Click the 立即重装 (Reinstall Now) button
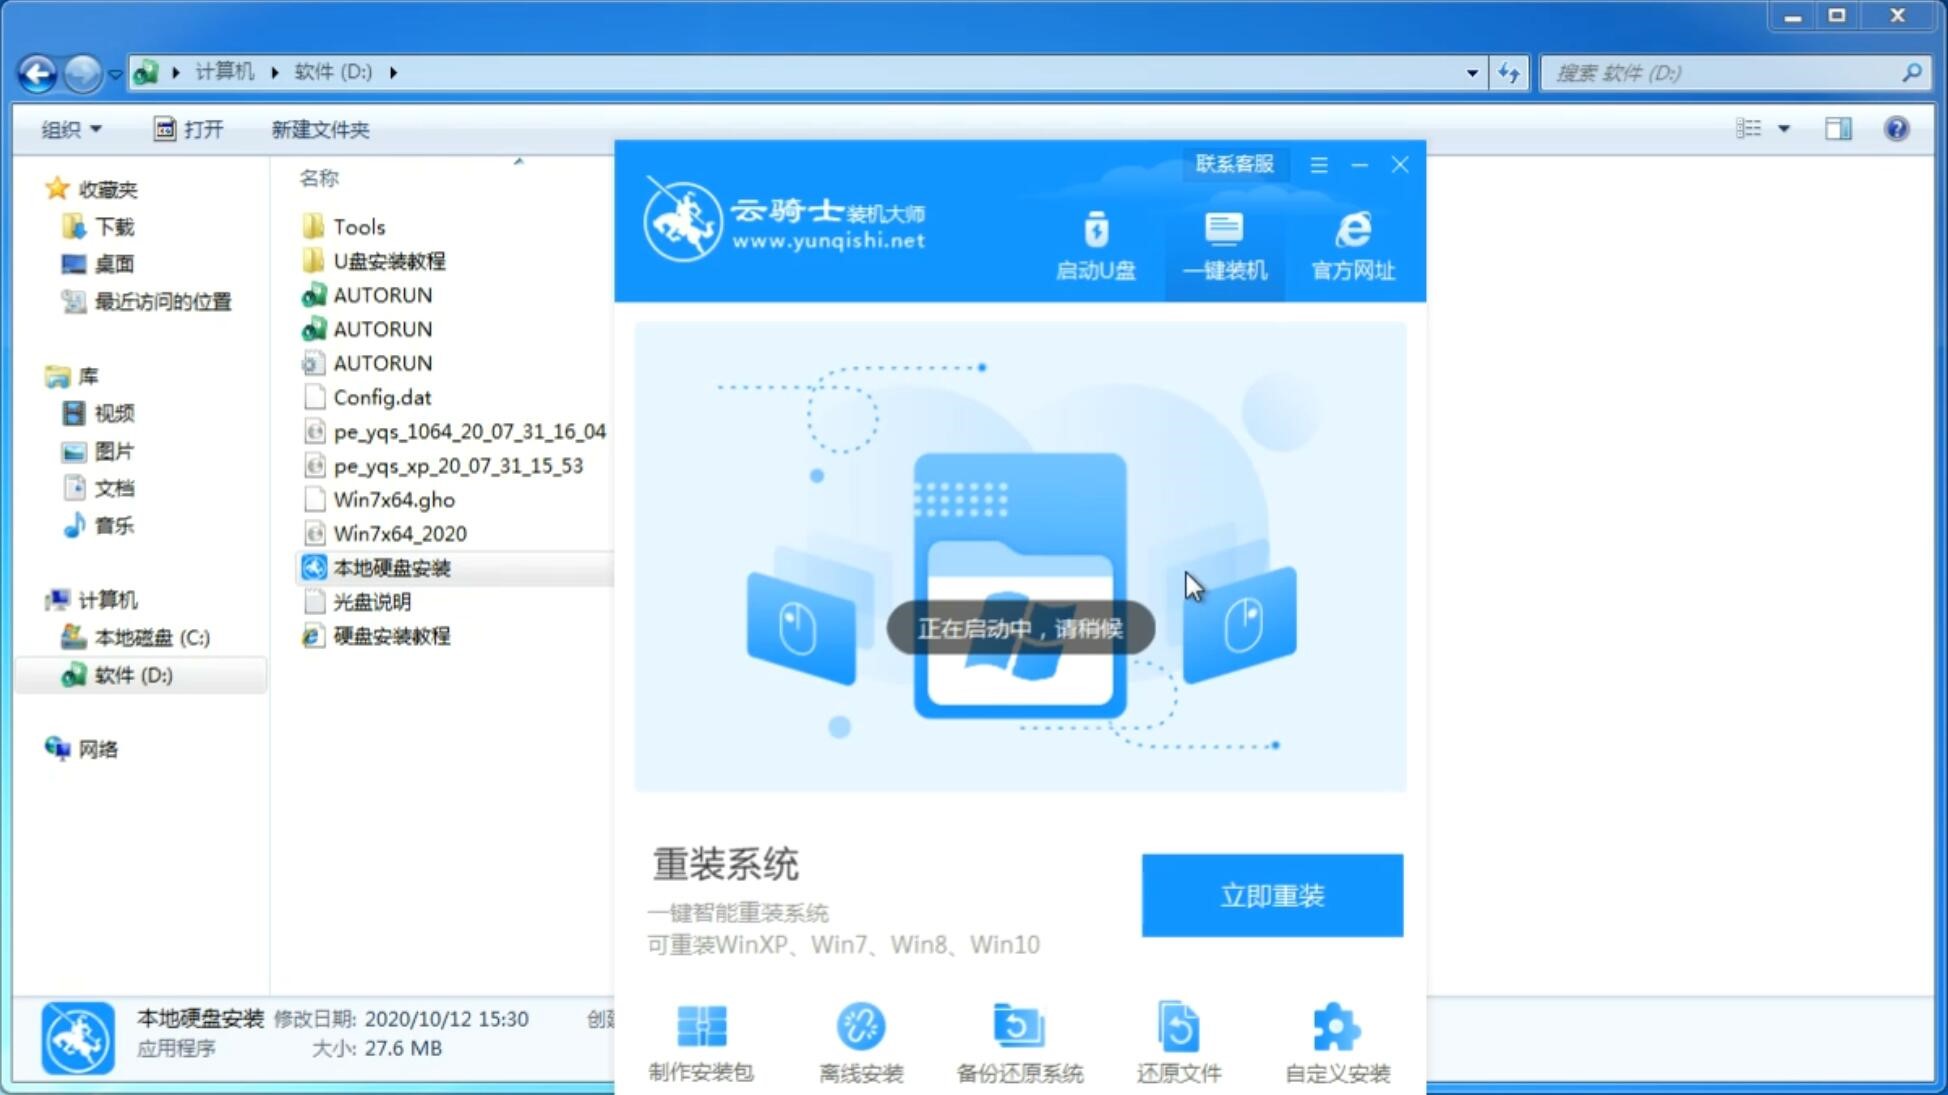 pos(1272,894)
